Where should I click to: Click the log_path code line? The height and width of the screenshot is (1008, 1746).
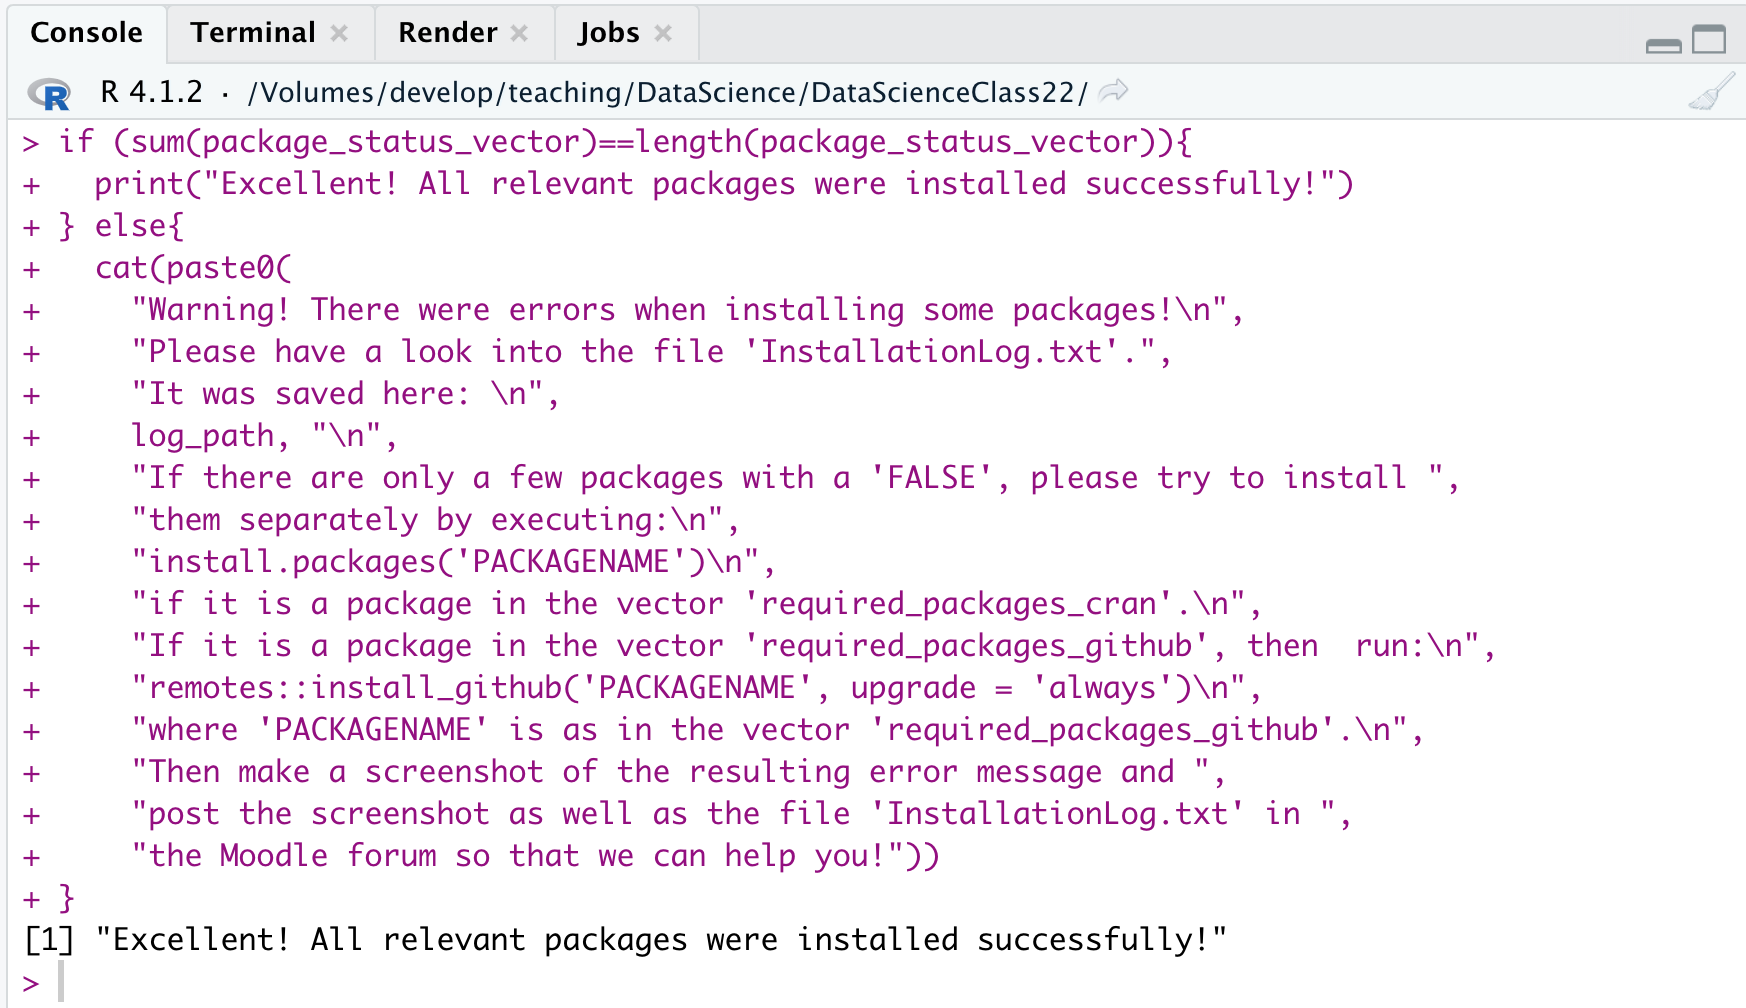point(264,436)
